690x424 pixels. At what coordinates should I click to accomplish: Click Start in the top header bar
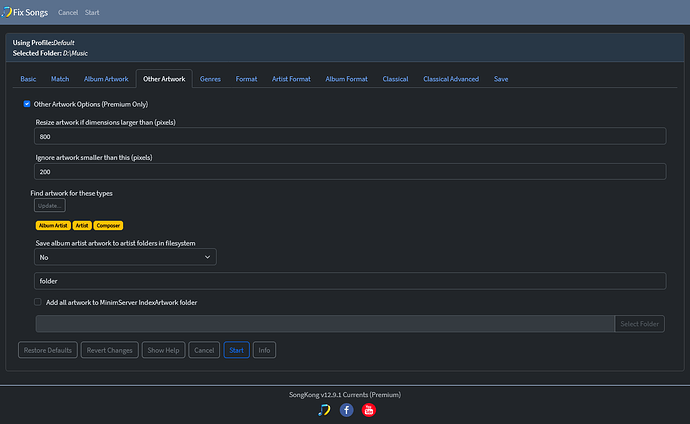[x=92, y=12]
